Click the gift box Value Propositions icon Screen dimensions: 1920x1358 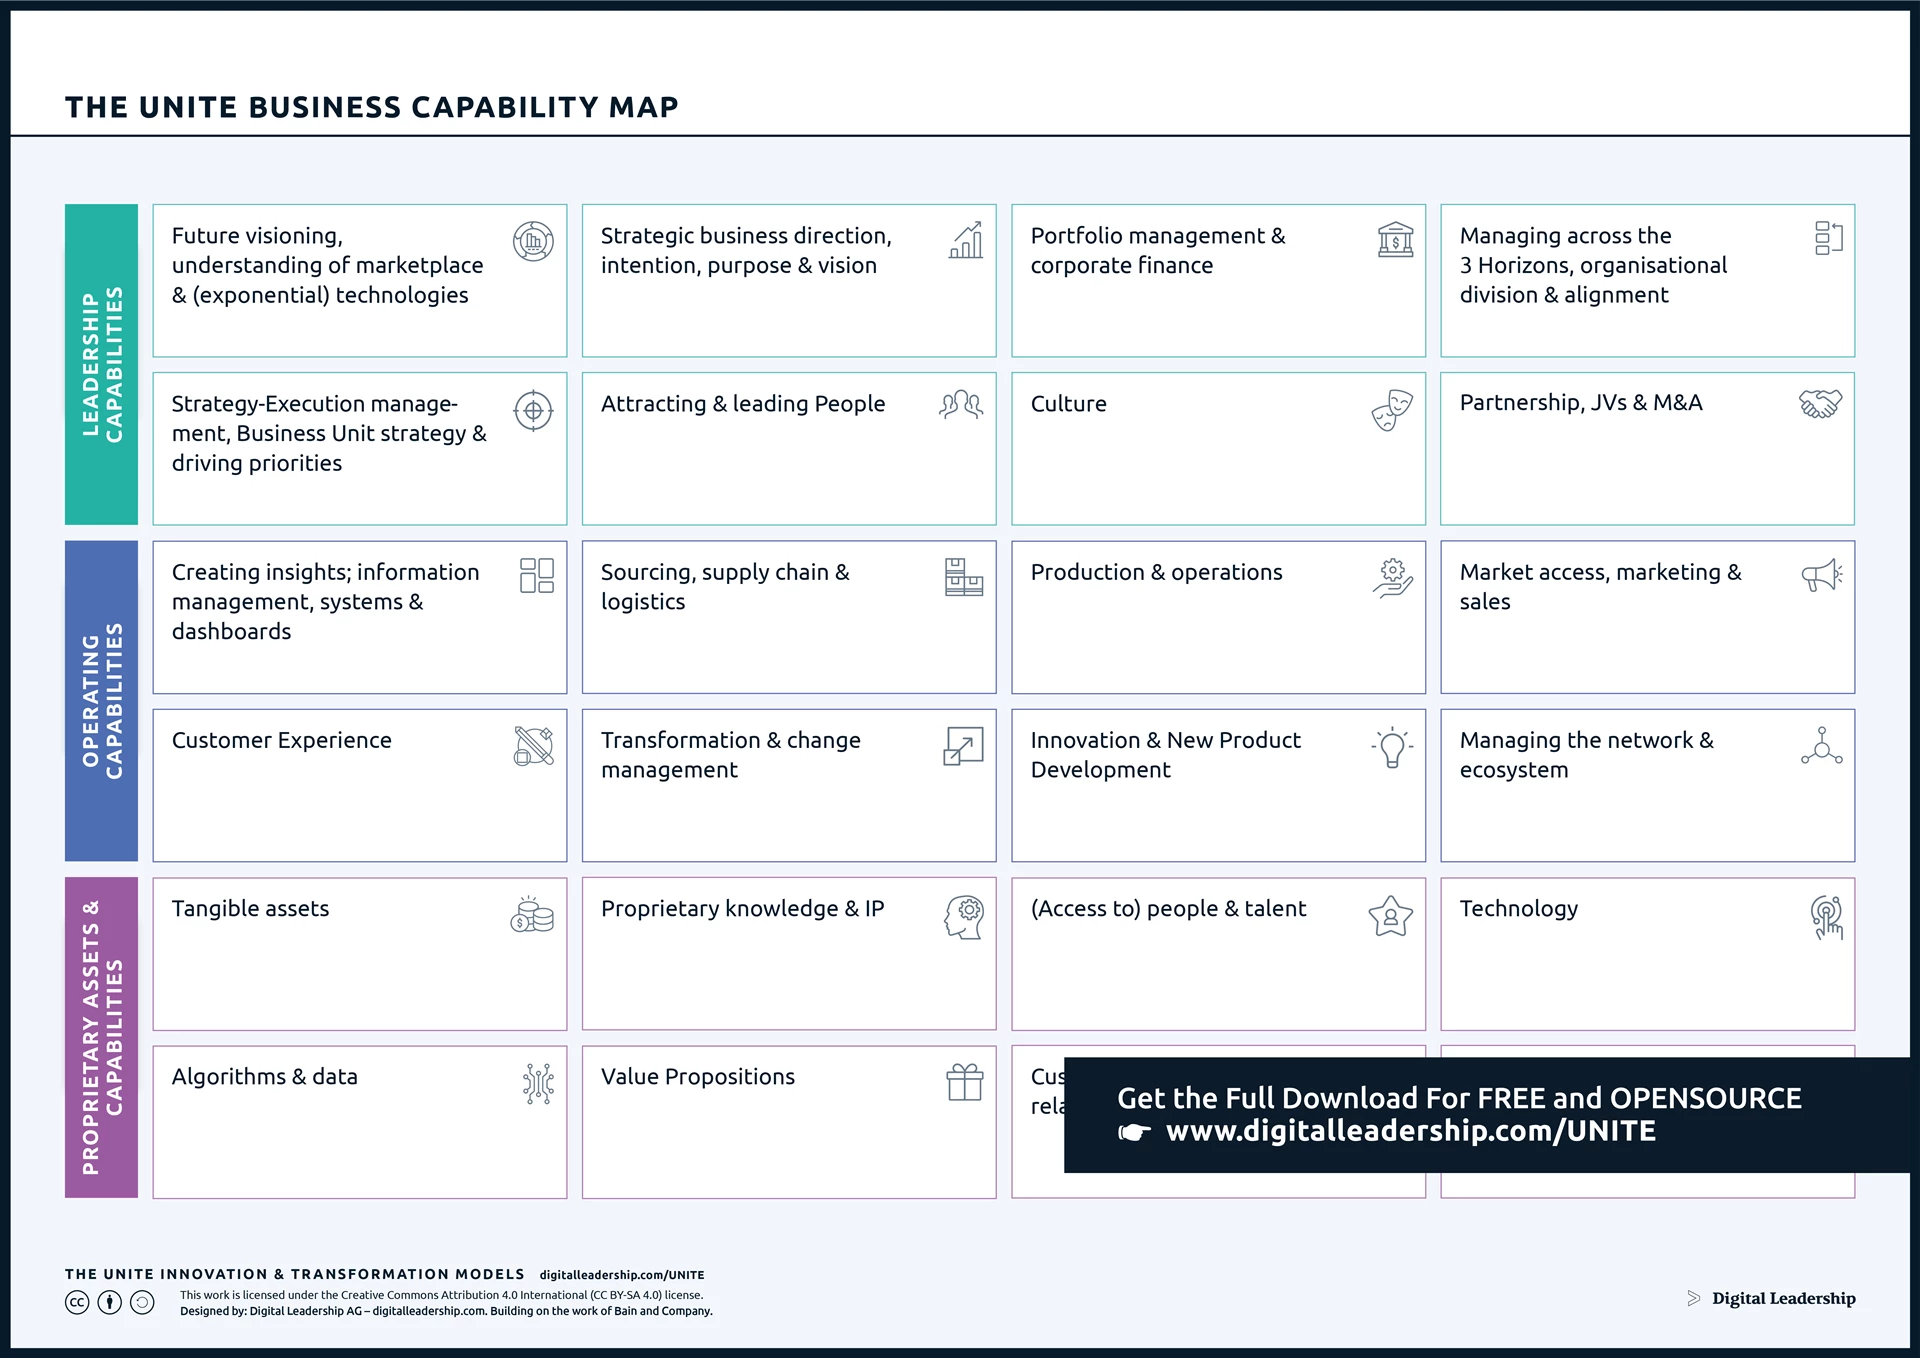click(964, 1082)
